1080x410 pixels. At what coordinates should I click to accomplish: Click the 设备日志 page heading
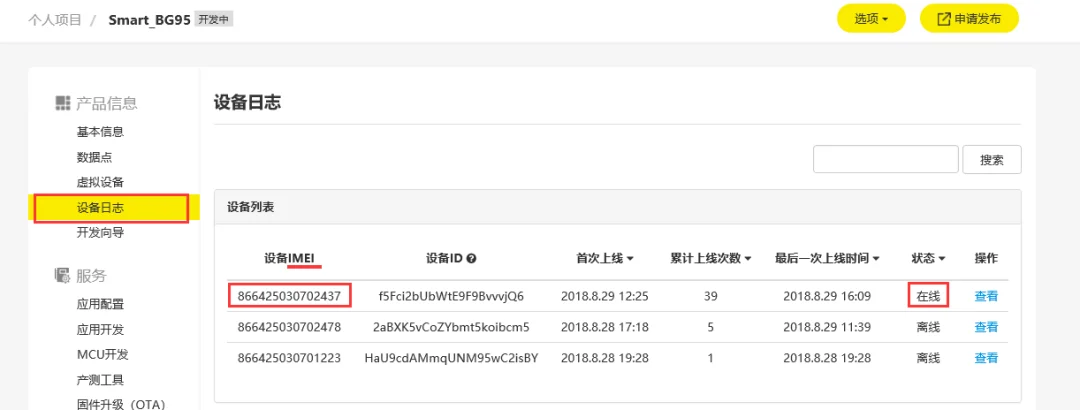[x=247, y=102]
